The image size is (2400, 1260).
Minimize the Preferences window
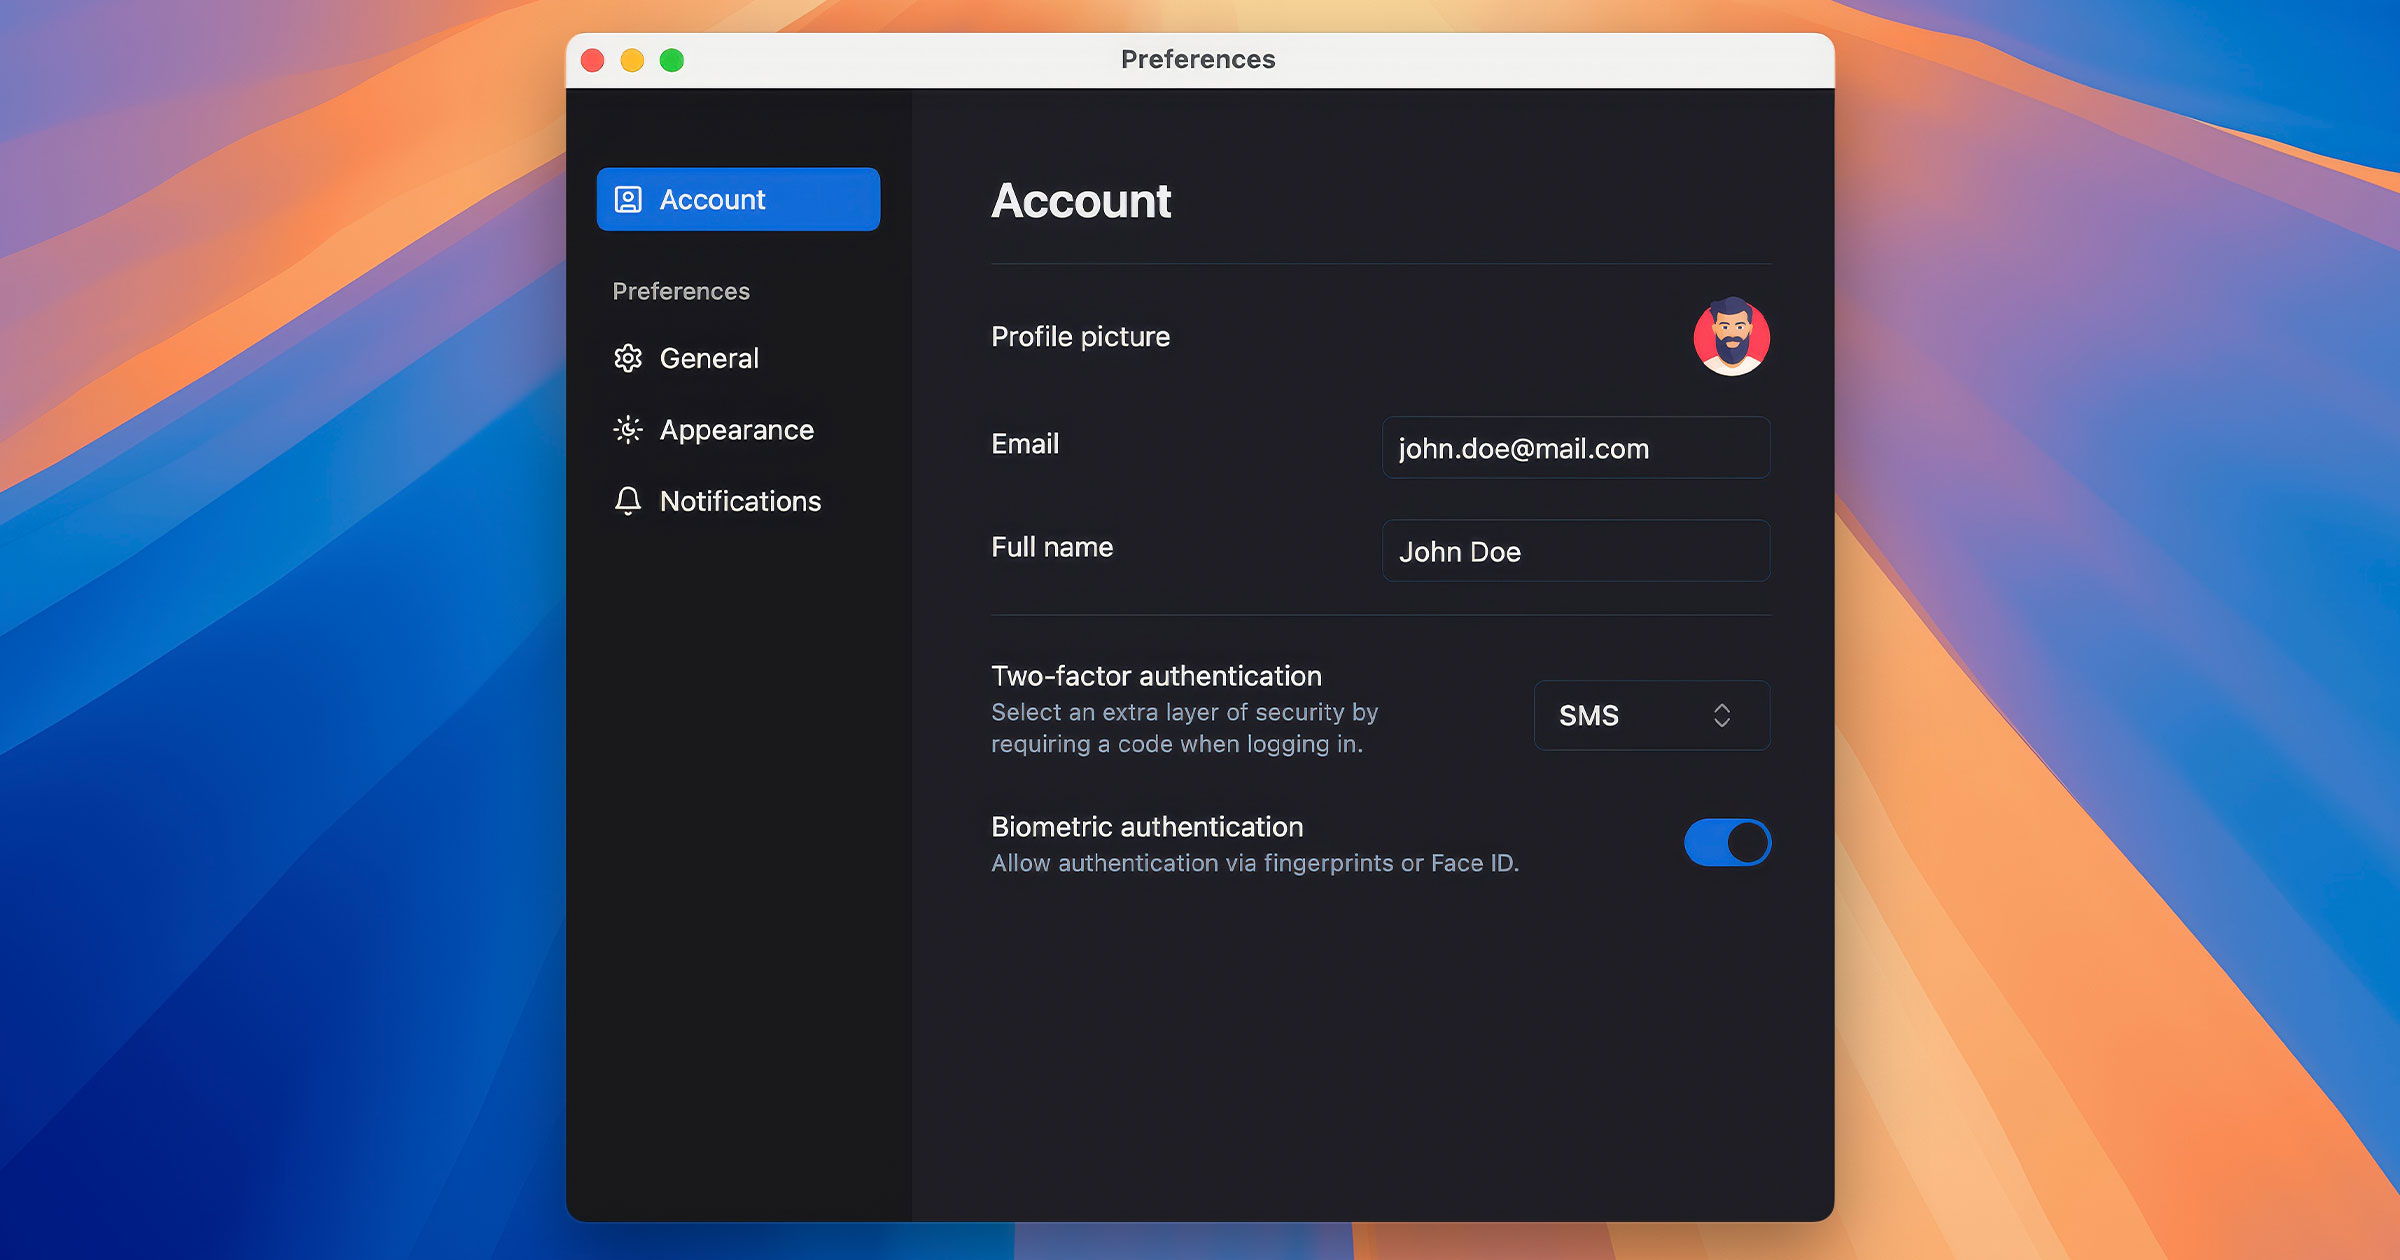633,59
